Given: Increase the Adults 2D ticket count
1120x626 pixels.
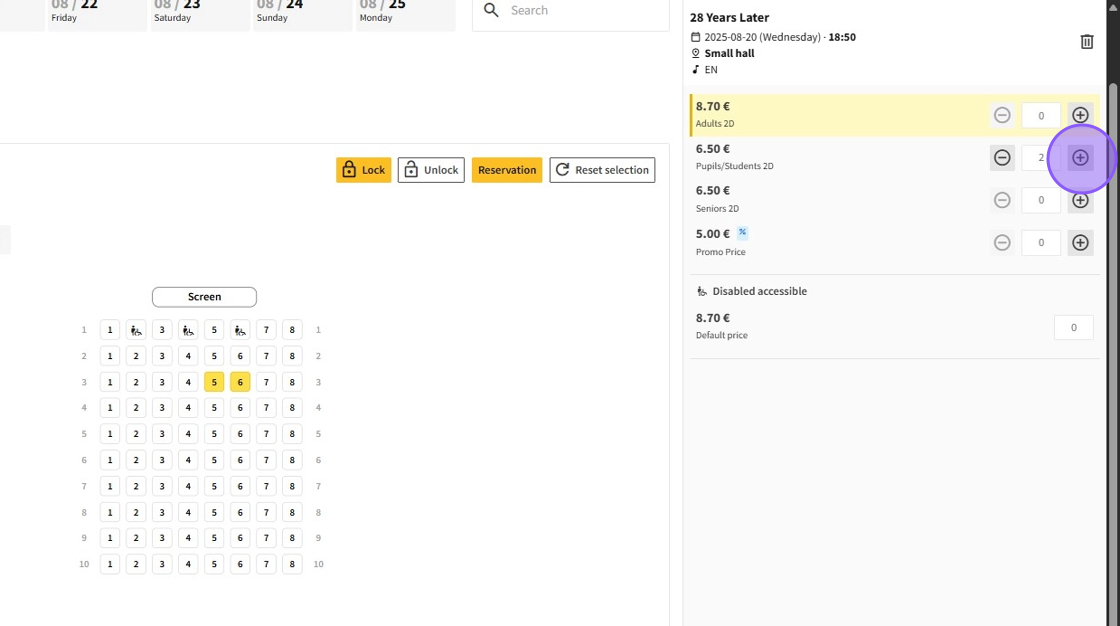Looking at the screenshot, I should (x=1080, y=115).
